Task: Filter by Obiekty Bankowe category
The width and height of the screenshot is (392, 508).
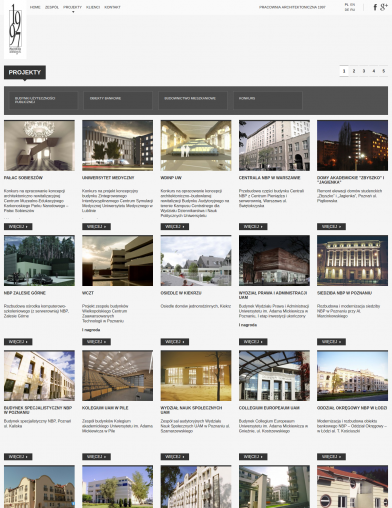Action: pyautogui.click(x=118, y=100)
